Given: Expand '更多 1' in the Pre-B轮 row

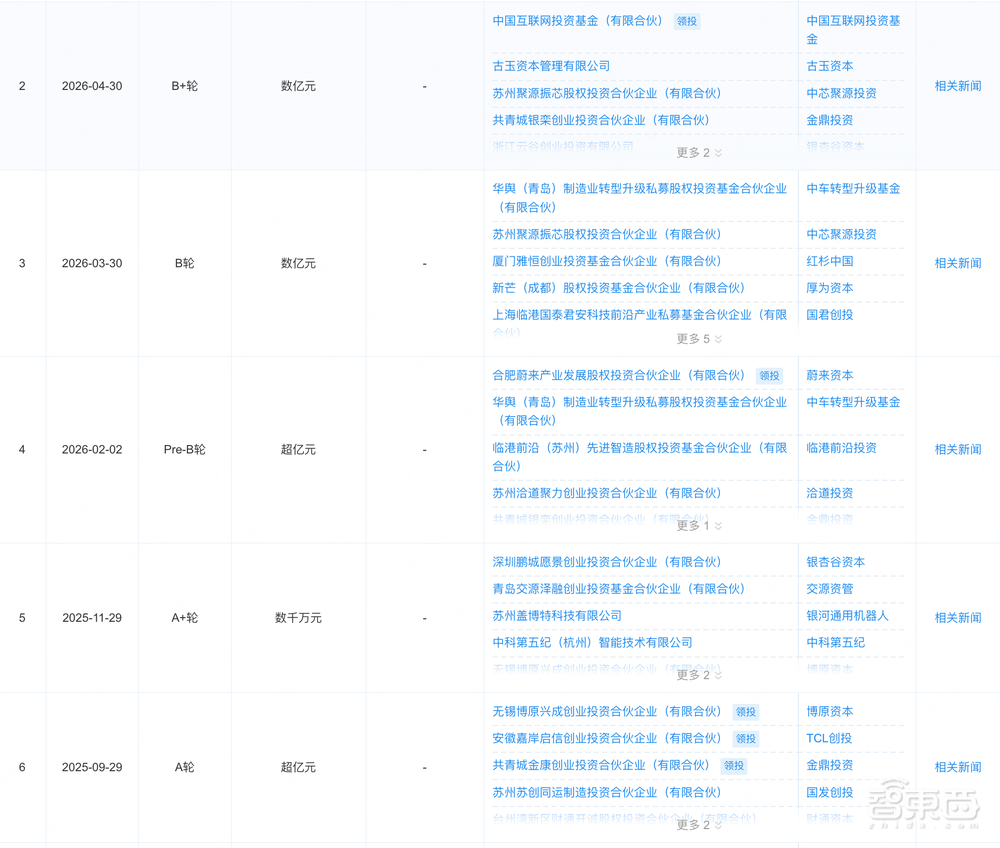Looking at the screenshot, I should tap(699, 525).
